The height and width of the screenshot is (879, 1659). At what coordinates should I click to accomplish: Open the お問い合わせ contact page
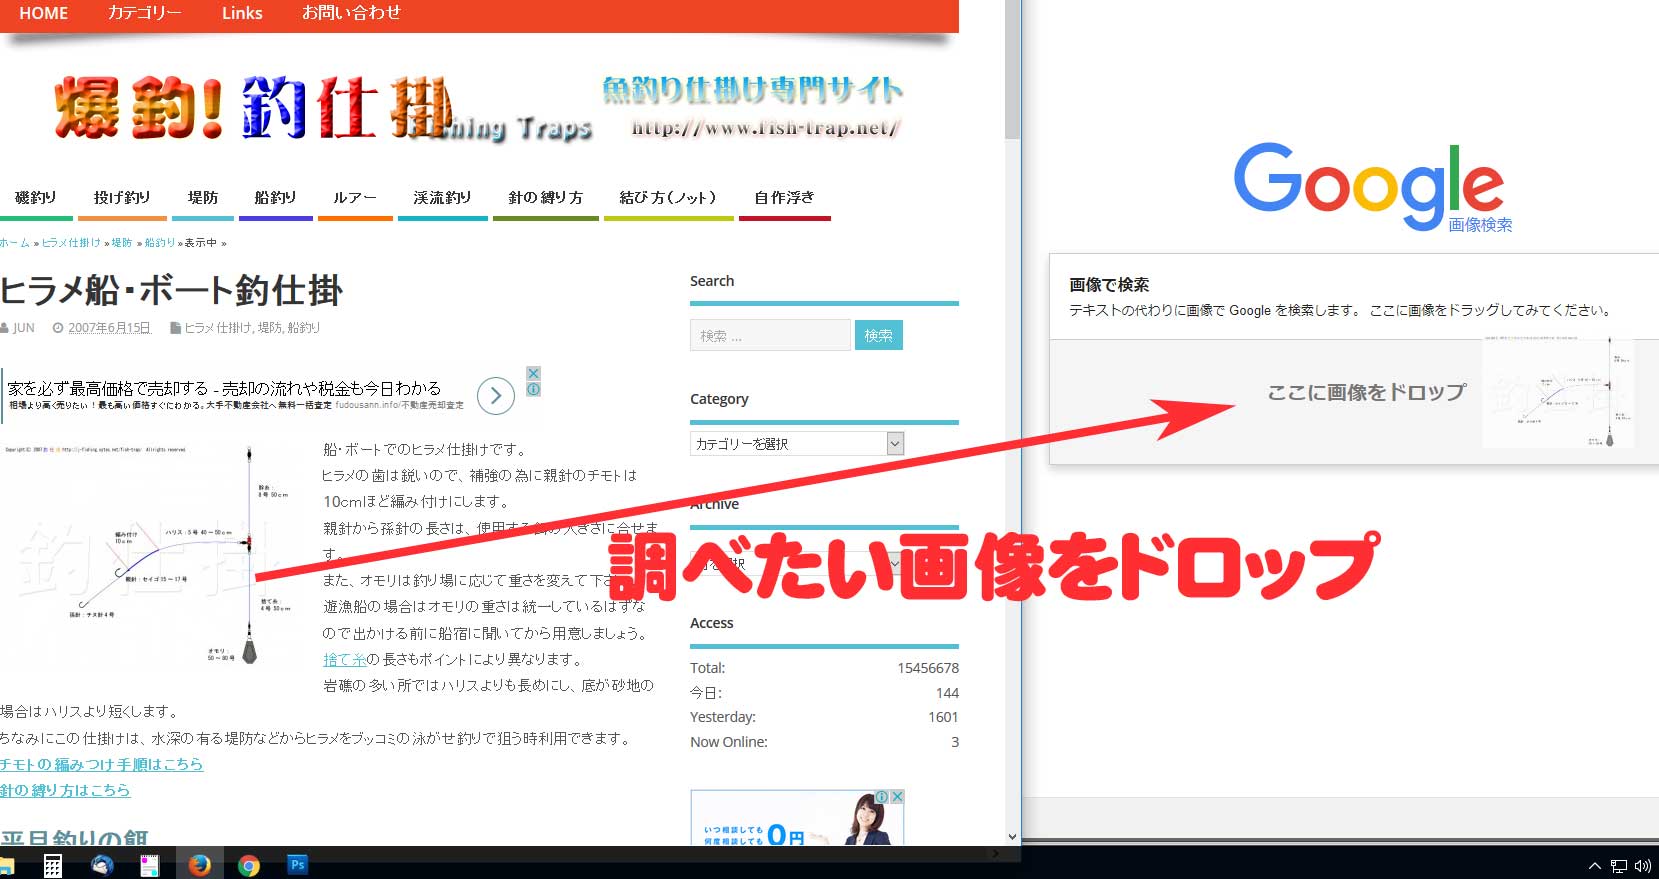[x=351, y=13]
